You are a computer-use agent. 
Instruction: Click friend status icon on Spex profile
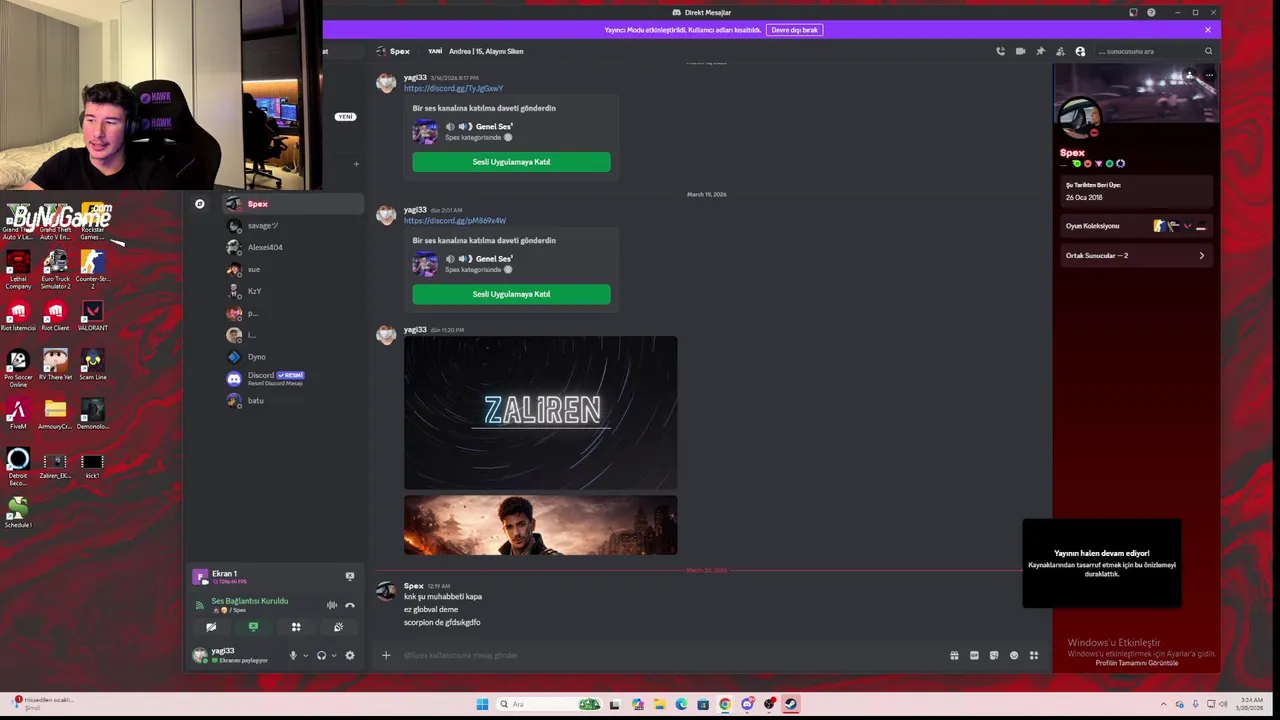click(x=1189, y=76)
